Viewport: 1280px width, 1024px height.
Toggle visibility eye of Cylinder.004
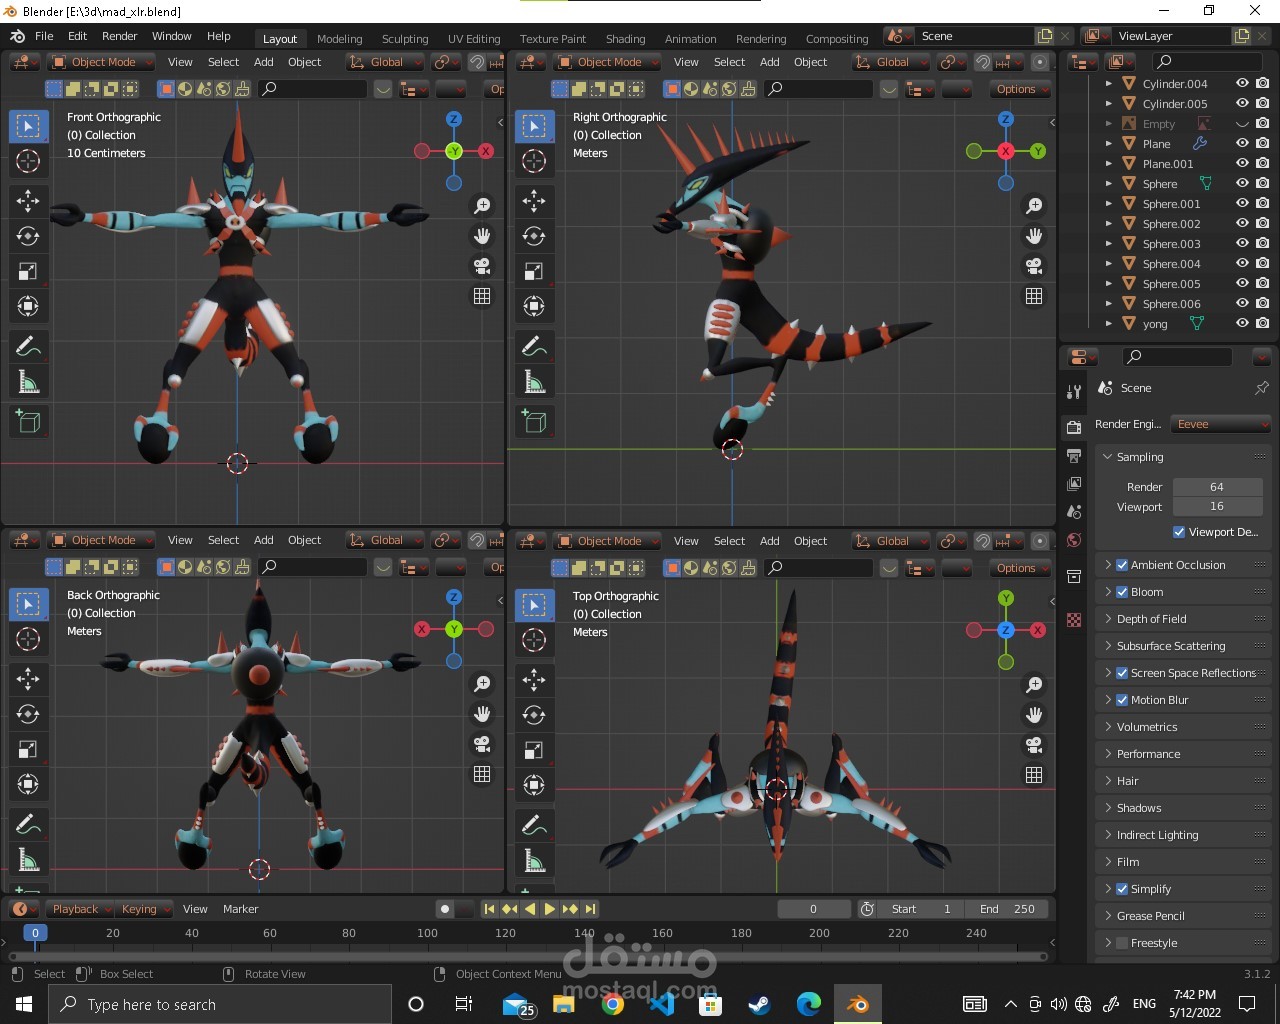pos(1242,83)
